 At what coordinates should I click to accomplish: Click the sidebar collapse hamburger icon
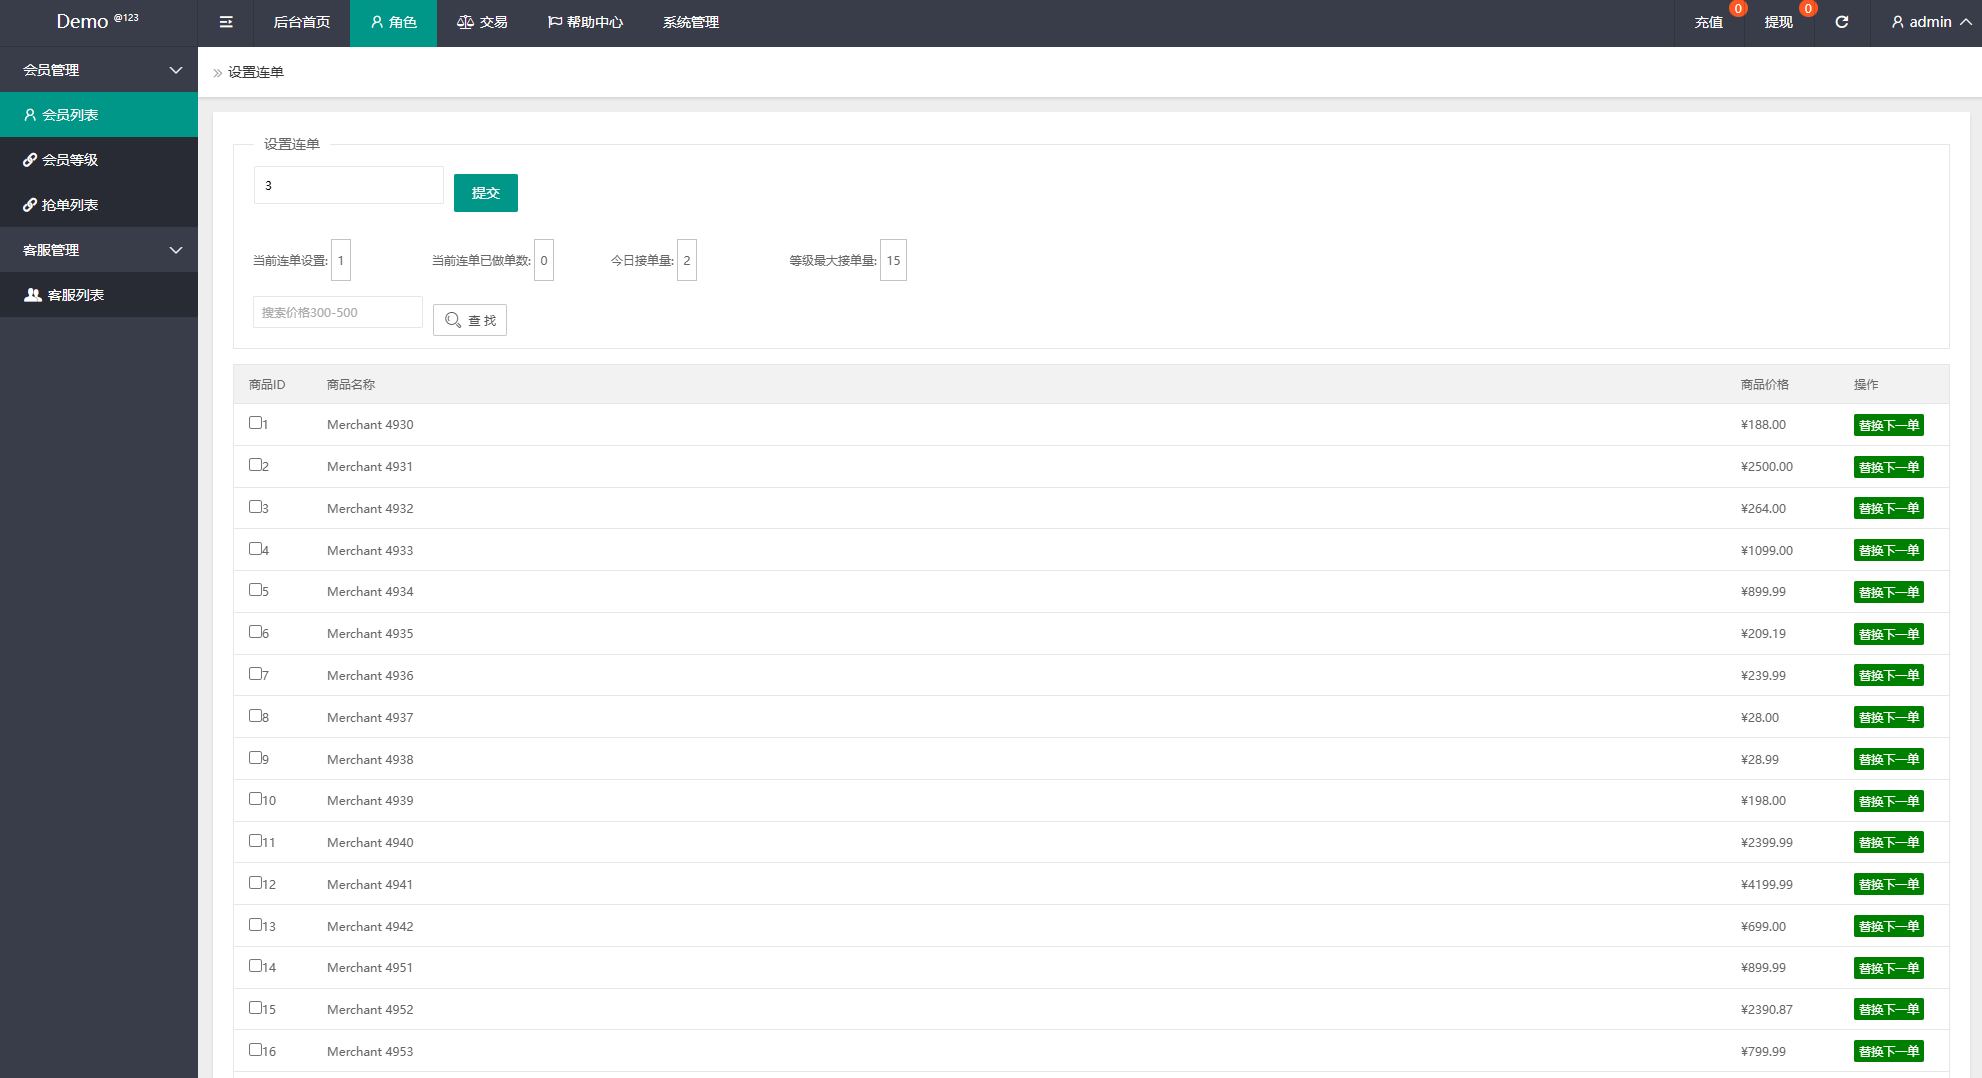click(226, 22)
